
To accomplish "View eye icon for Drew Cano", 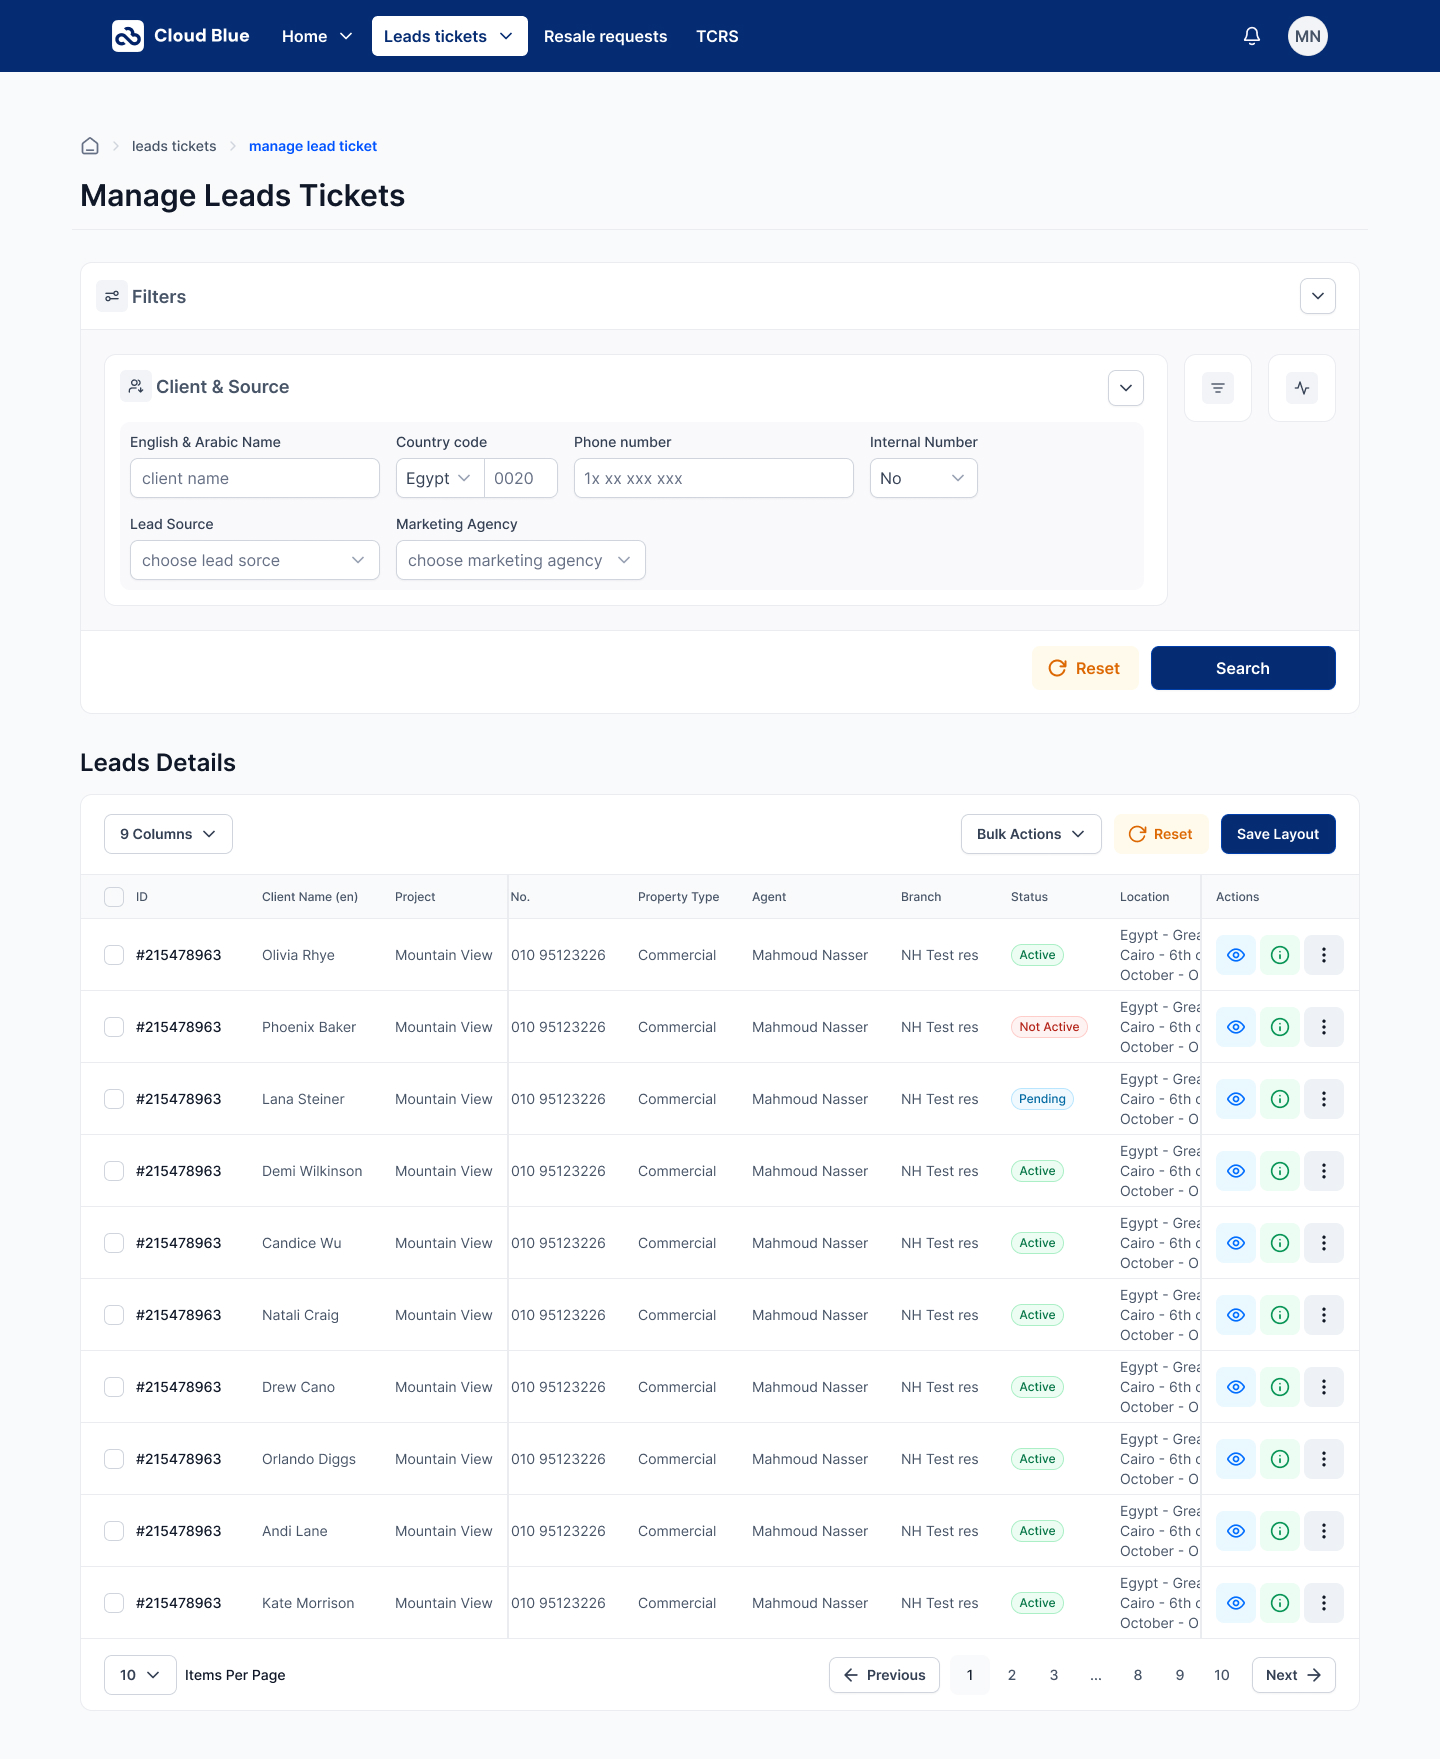I will [1236, 1387].
